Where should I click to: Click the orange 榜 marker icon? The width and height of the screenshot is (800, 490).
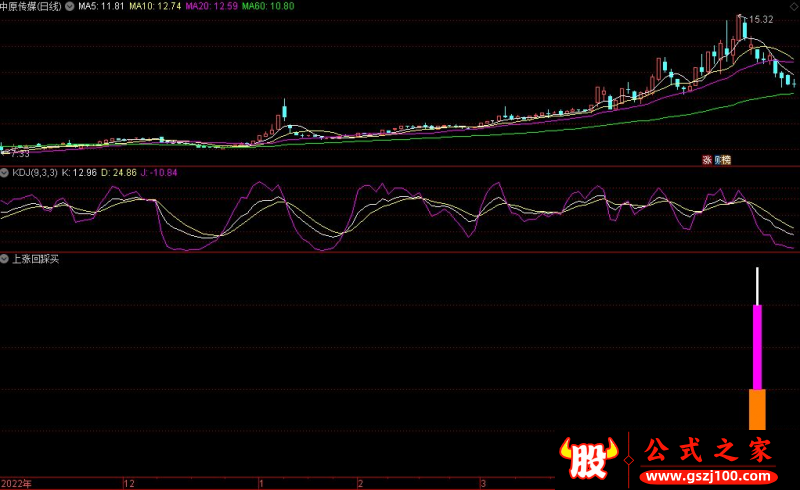pos(726,160)
